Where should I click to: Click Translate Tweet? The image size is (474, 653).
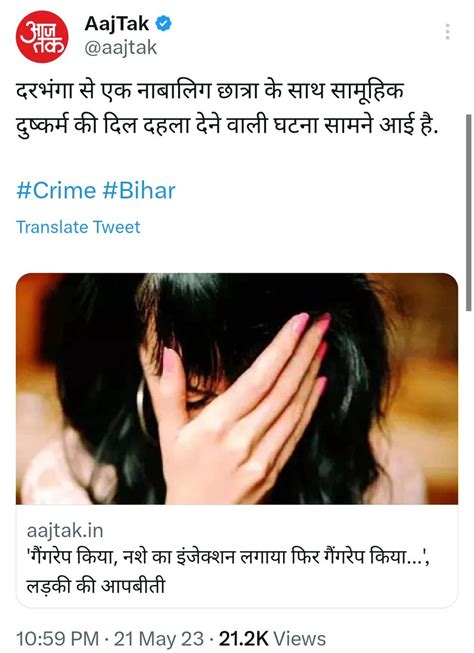(x=78, y=227)
